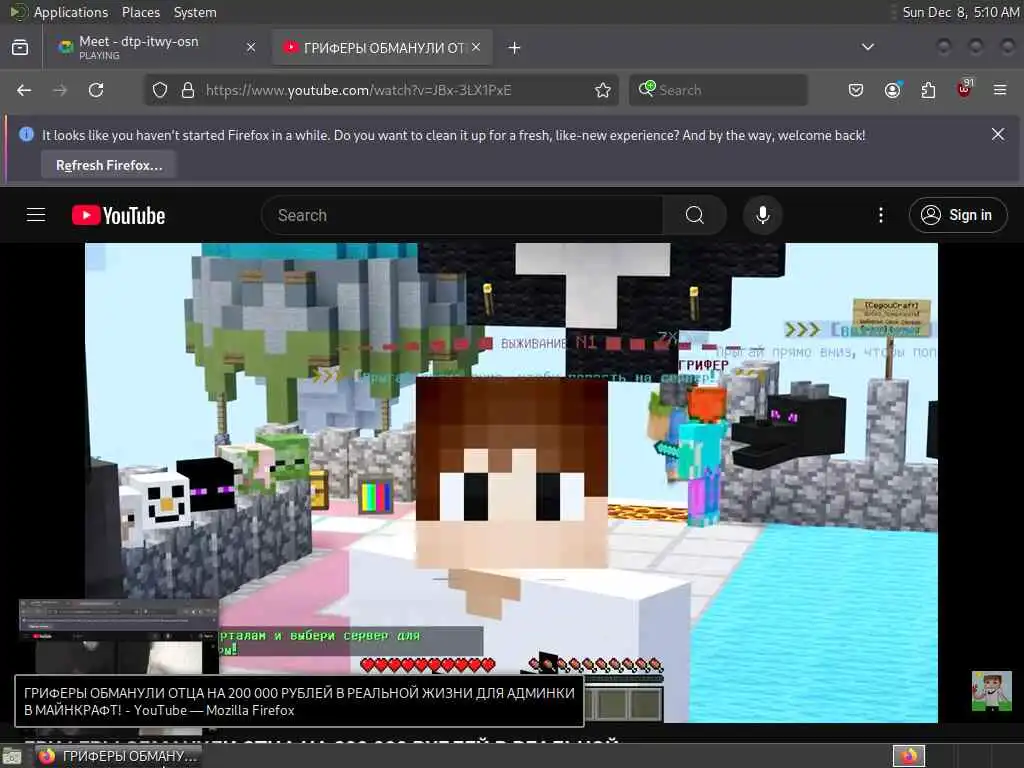Click the Refresh Firefox button
The image size is (1024, 768).
coord(109,165)
